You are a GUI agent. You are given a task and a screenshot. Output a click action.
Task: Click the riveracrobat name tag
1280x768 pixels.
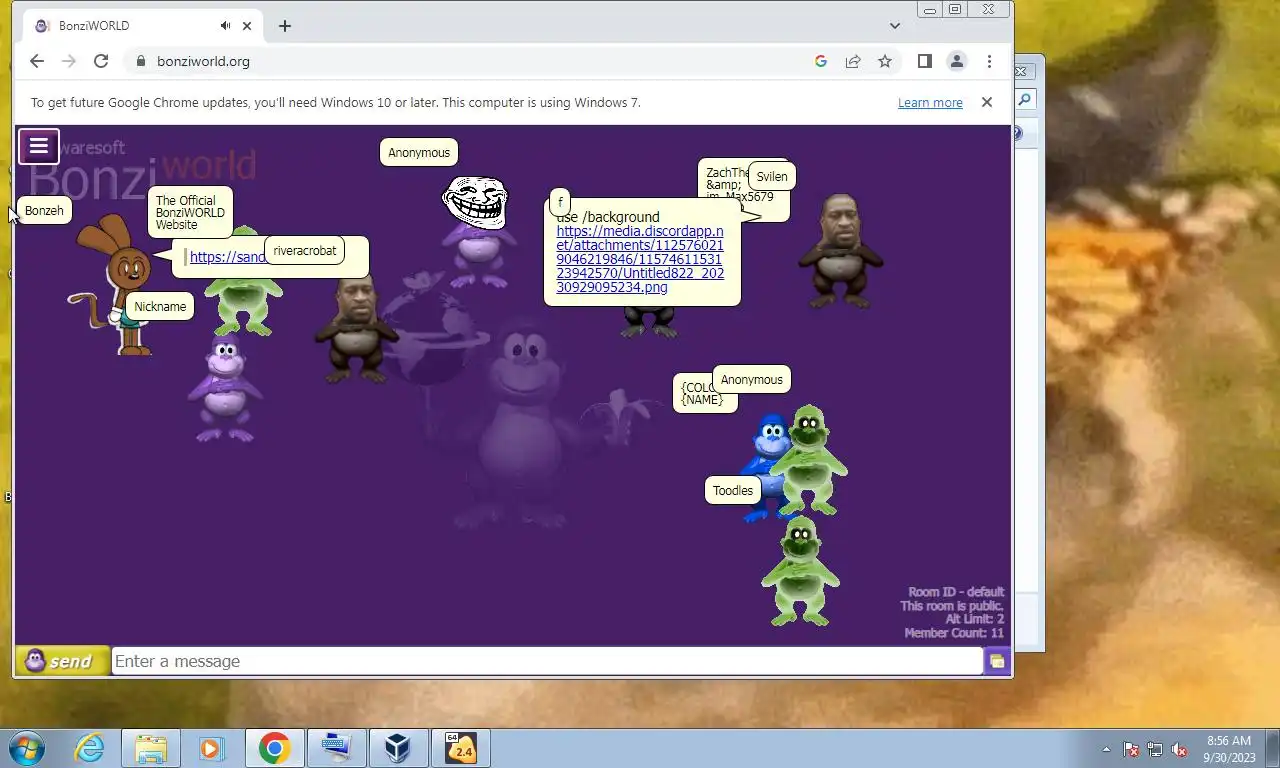tap(305, 251)
